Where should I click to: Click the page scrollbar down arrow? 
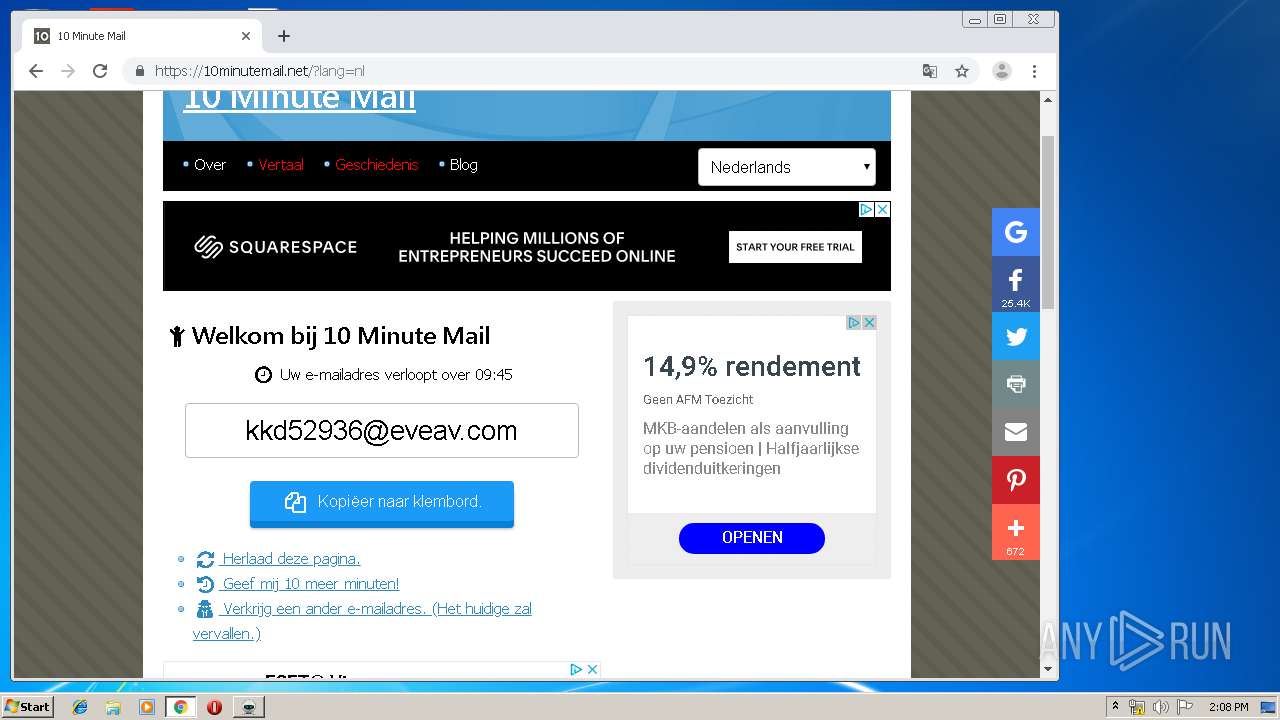tap(1048, 669)
